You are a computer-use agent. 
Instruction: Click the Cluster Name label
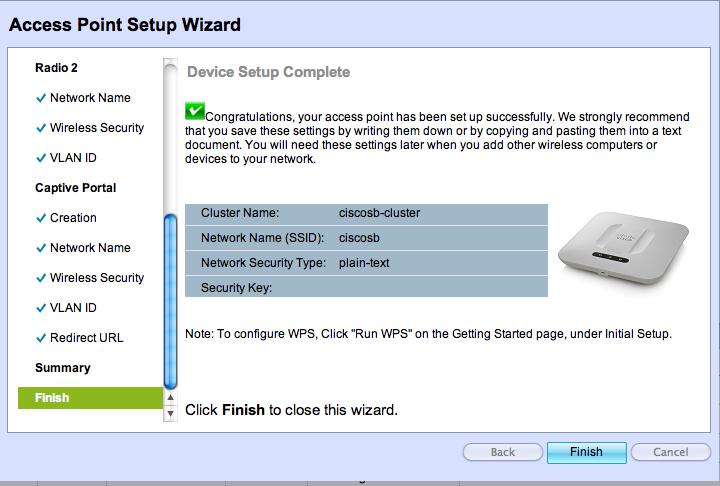click(240, 213)
